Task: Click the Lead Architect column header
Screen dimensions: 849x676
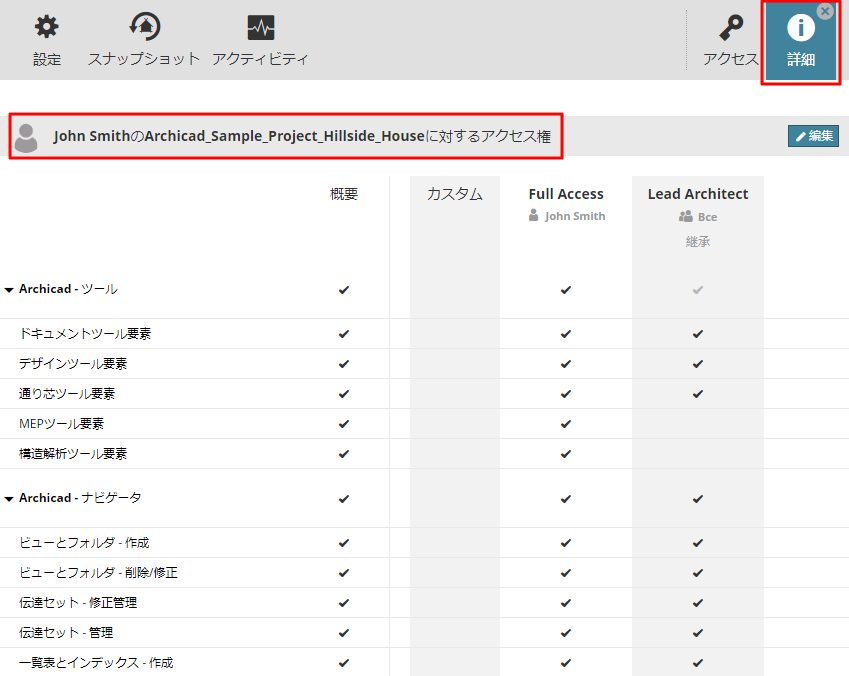Action: coord(698,194)
